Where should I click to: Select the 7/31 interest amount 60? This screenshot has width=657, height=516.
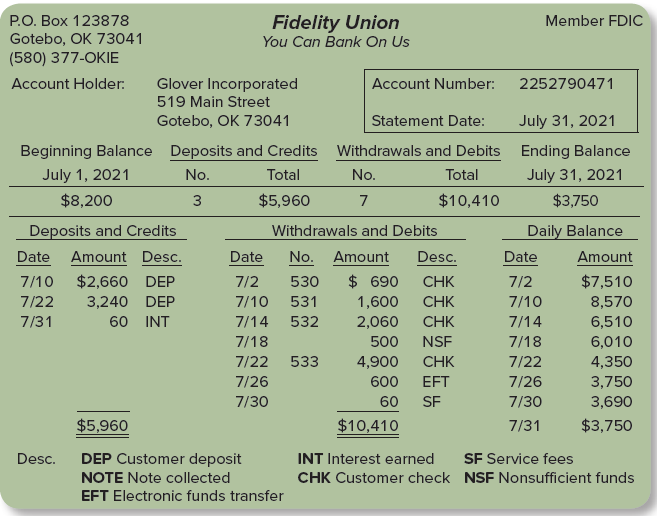pyautogui.click(x=119, y=322)
